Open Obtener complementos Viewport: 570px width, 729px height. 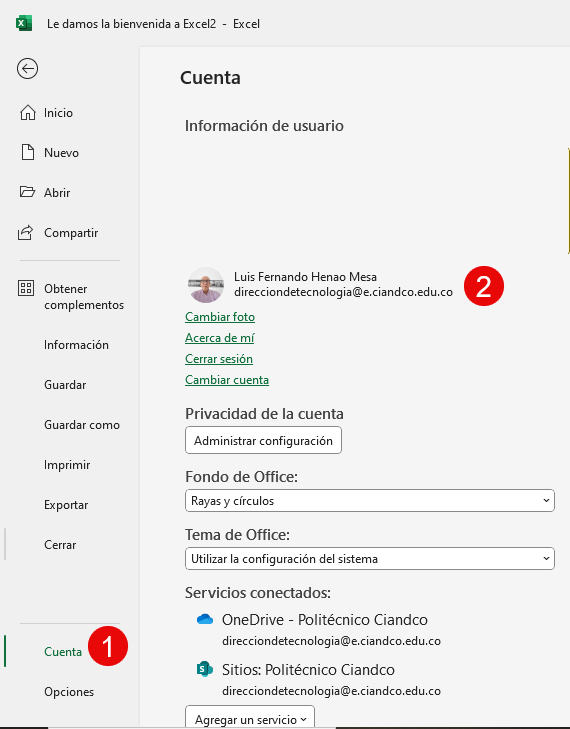click(x=84, y=297)
